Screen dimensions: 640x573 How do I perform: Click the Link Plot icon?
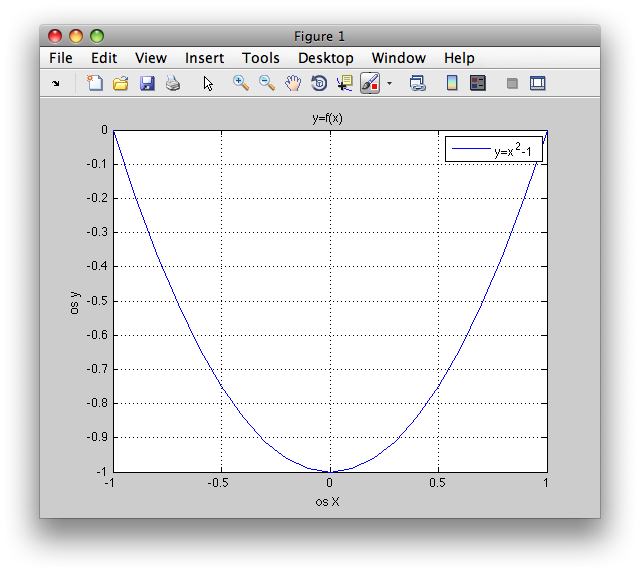(x=418, y=83)
